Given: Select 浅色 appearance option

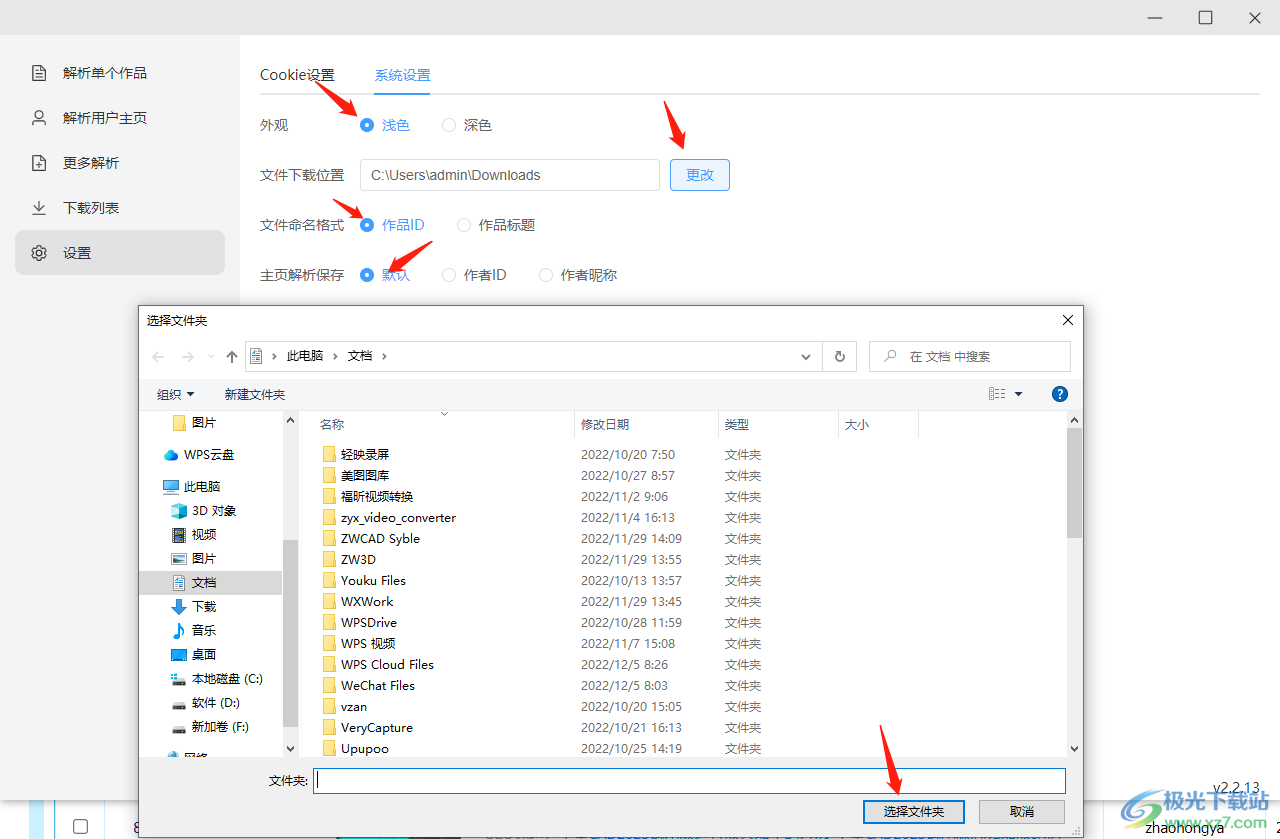Looking at the screenshot, I should coord(385,125).
